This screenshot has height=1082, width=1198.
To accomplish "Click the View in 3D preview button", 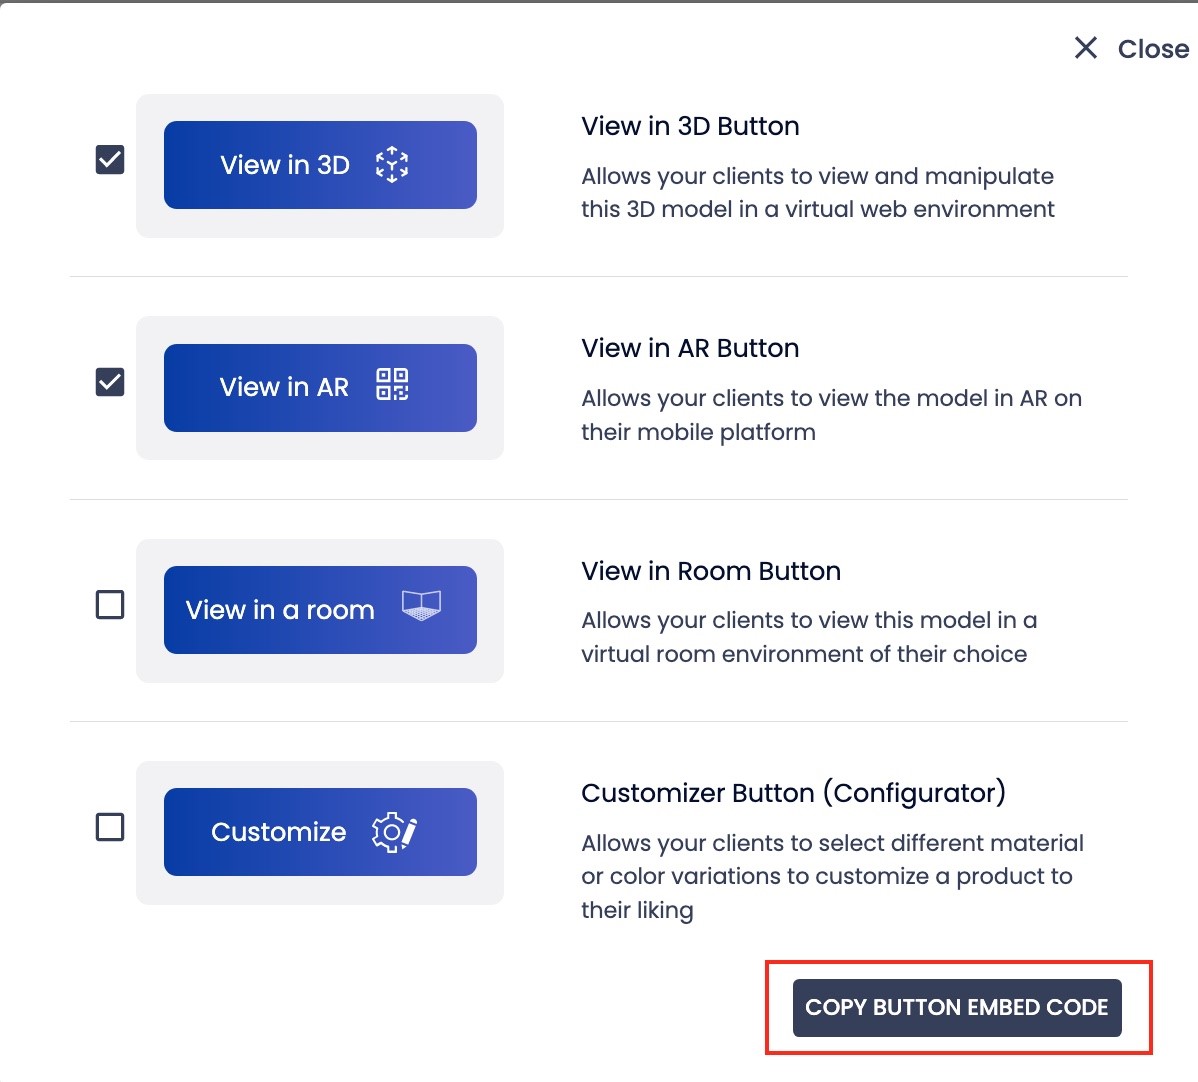I will (320, 165).
